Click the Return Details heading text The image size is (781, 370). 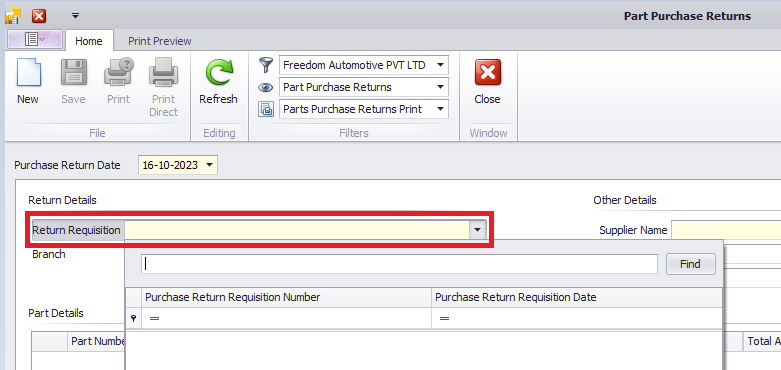[62, 200]
